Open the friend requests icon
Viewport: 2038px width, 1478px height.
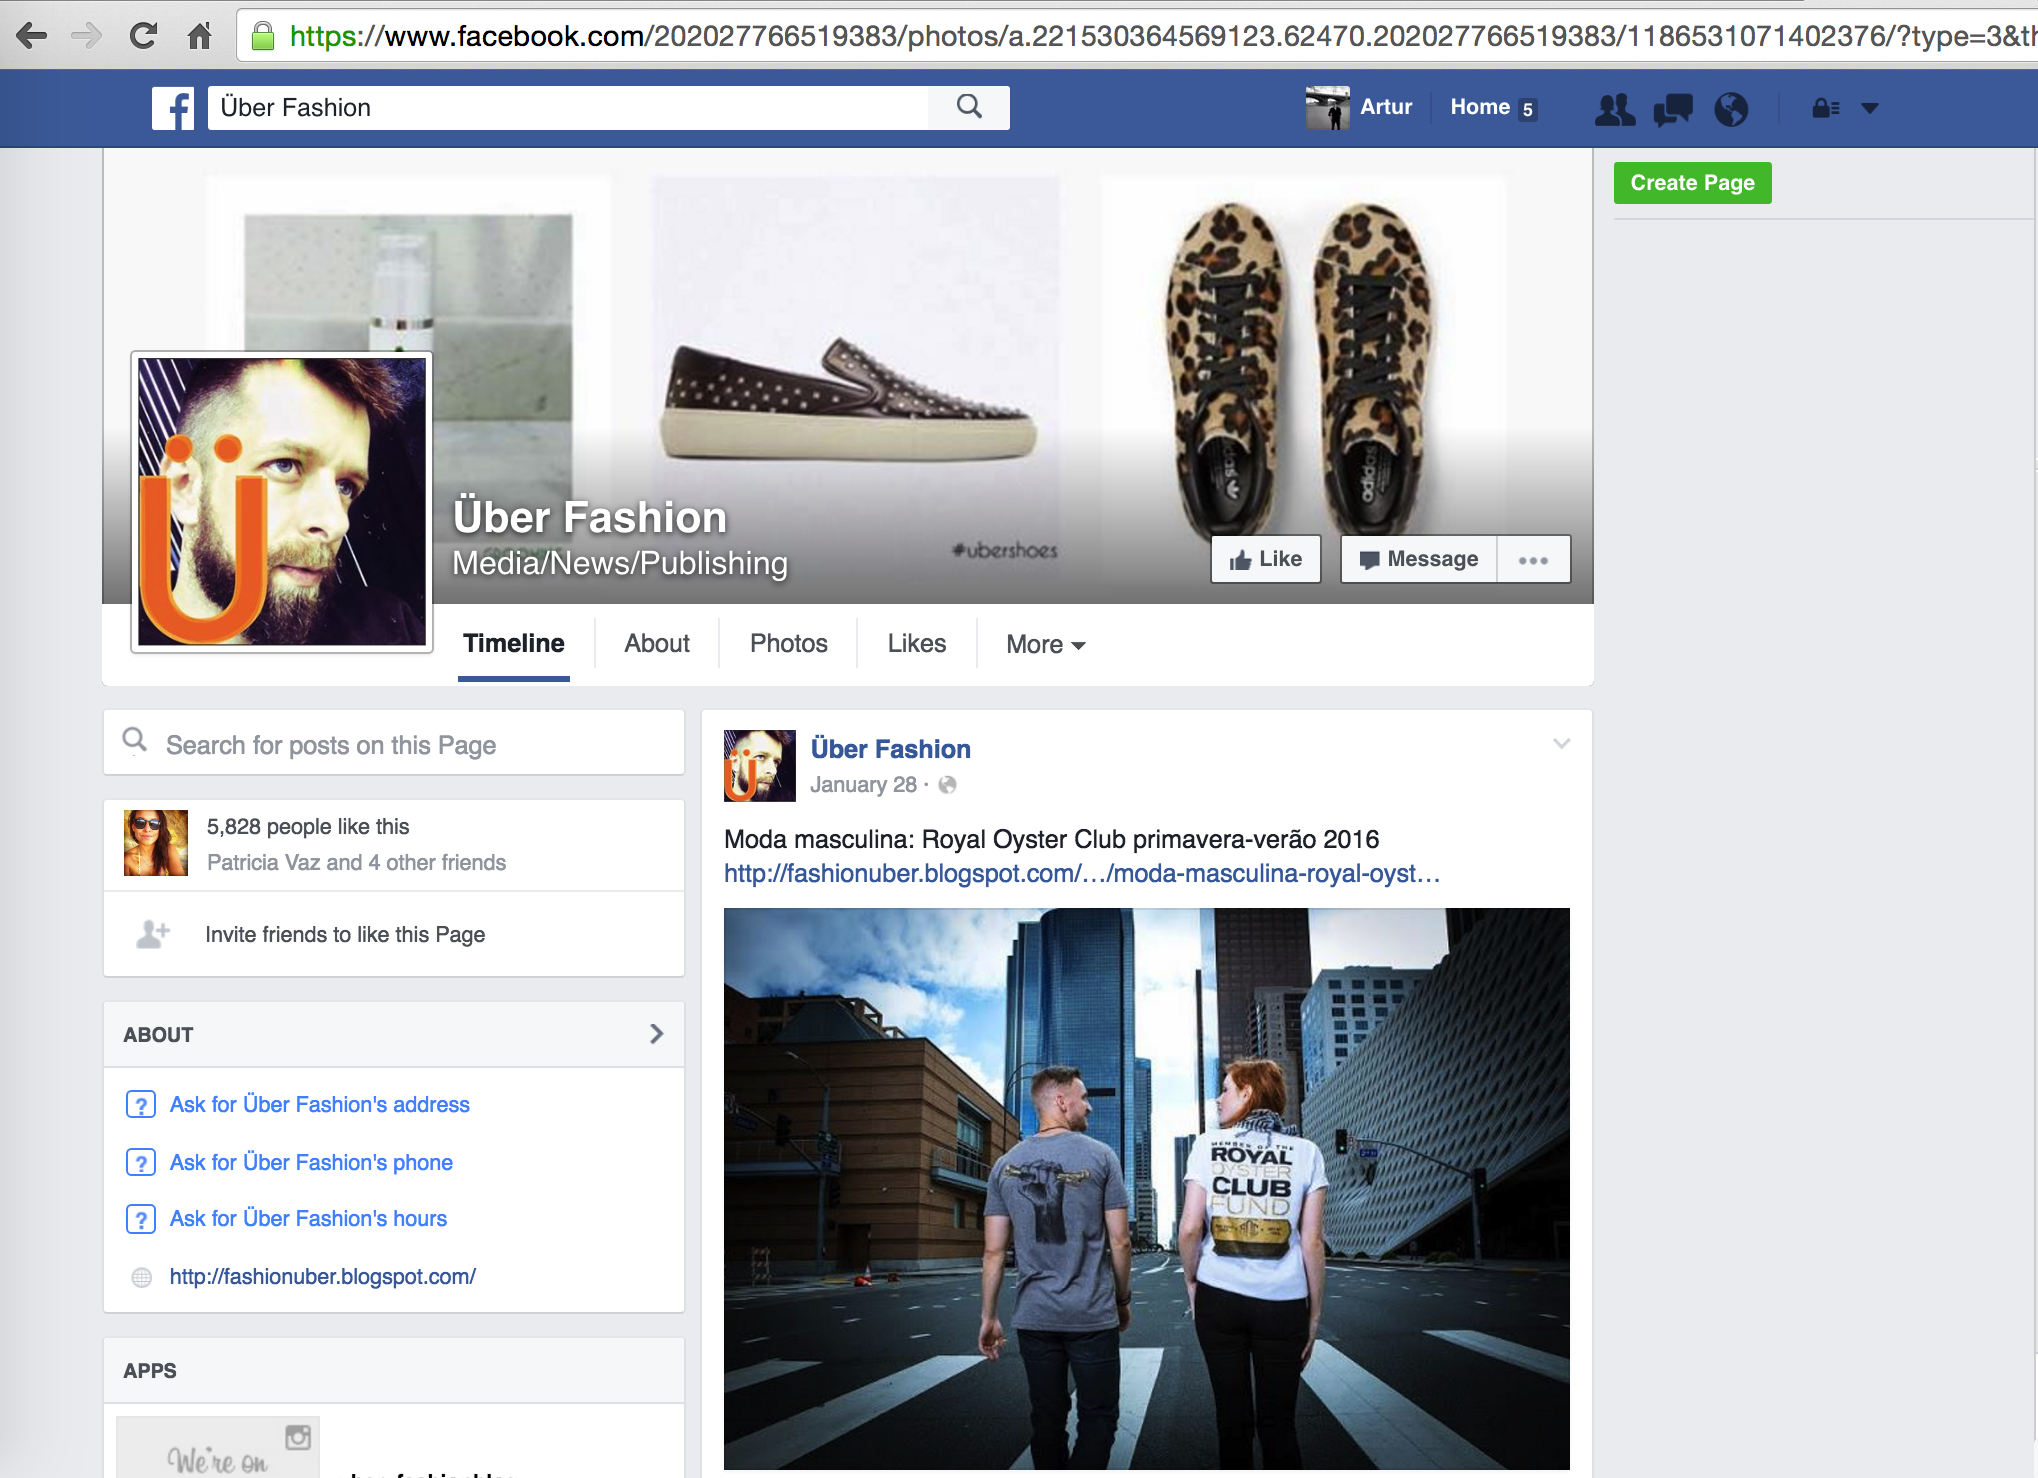click(1614, 109)
